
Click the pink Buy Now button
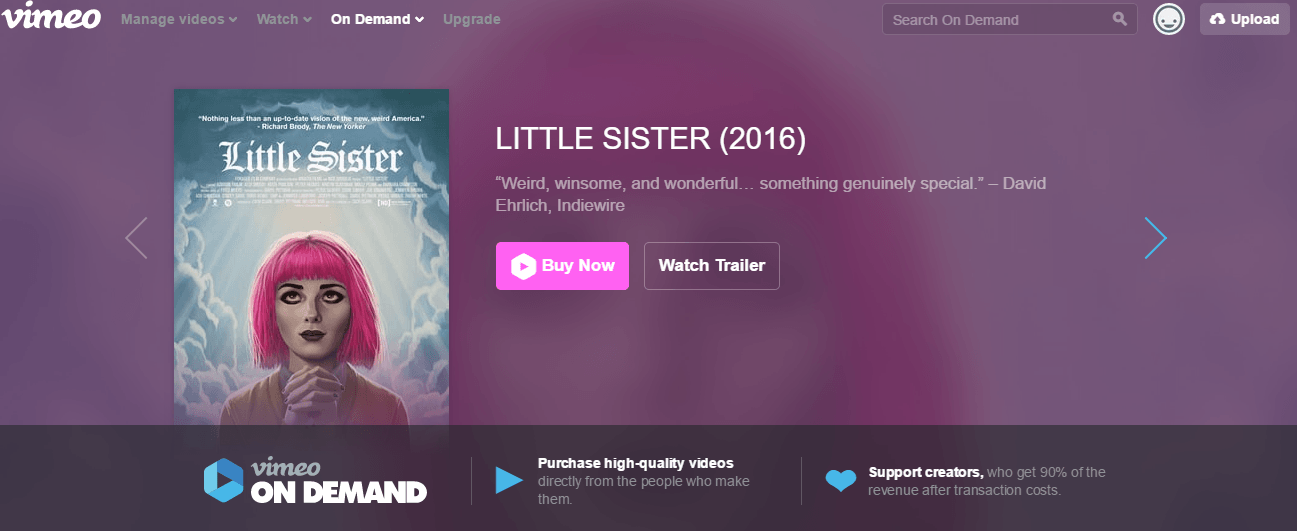pos(562,266)
